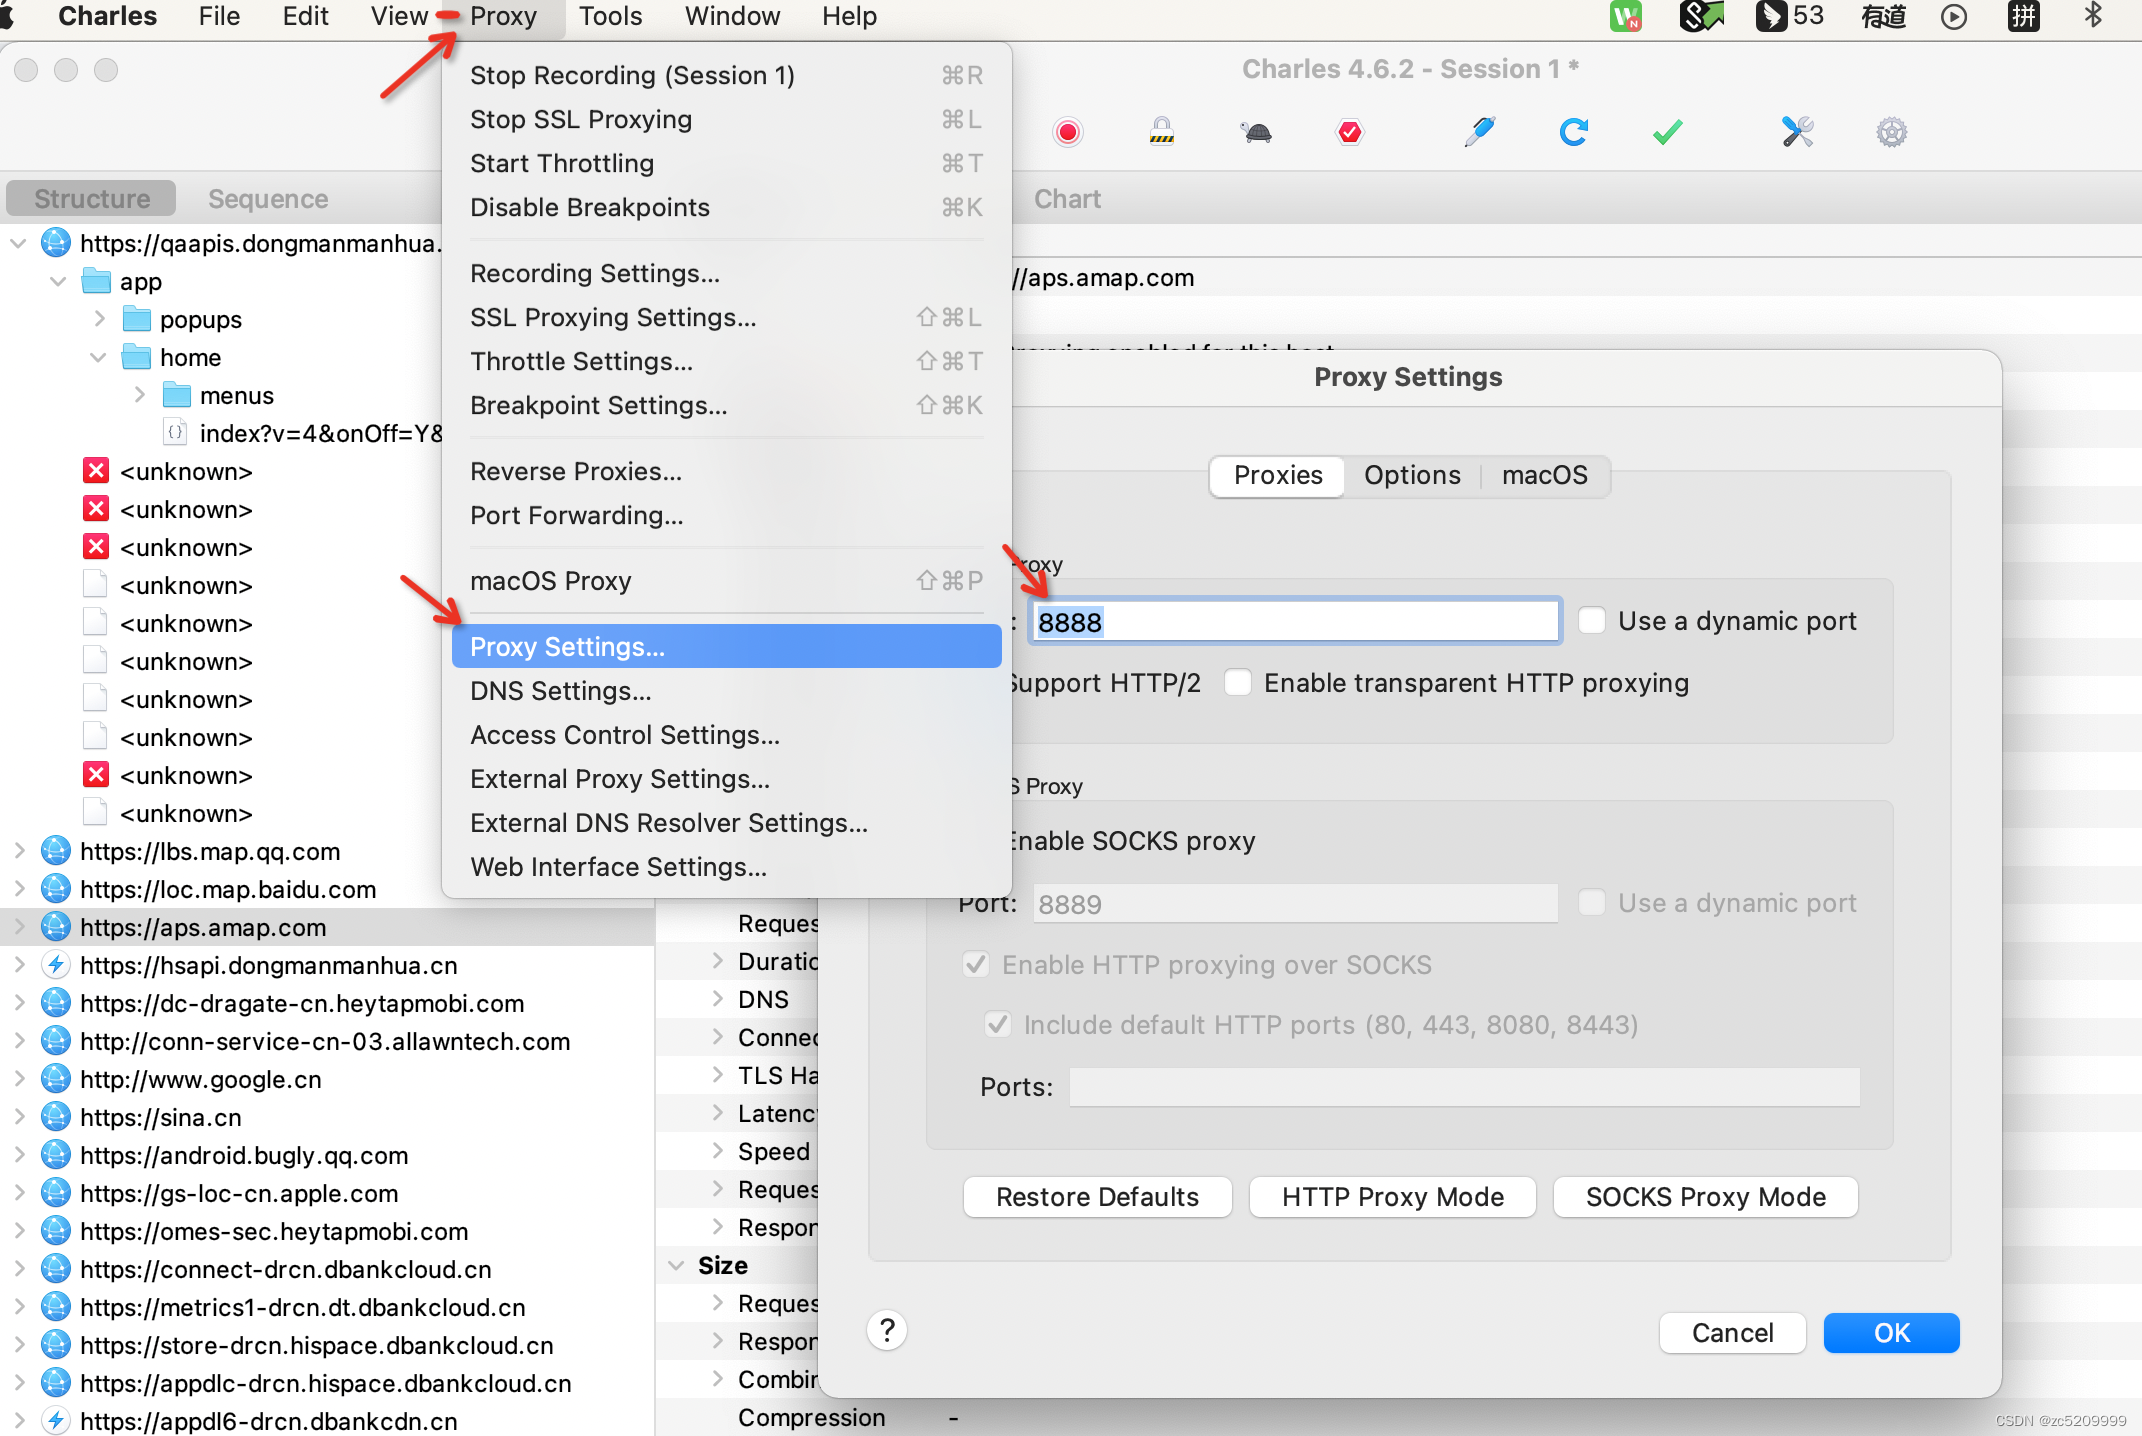This screenshot has width=2142, height=1436.
Task: Click the red record toolbar icon
Action: tap(1068, 132)
